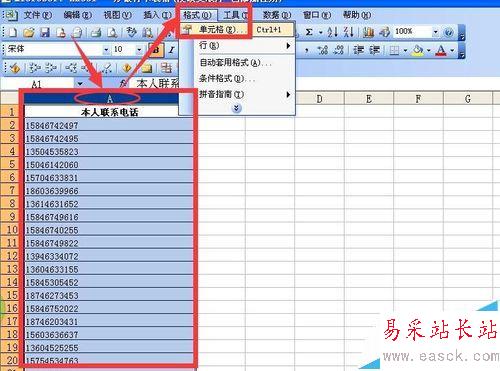
Task: Open the font size dropdown arrow beside 10
Action: [x=139, y=50]
